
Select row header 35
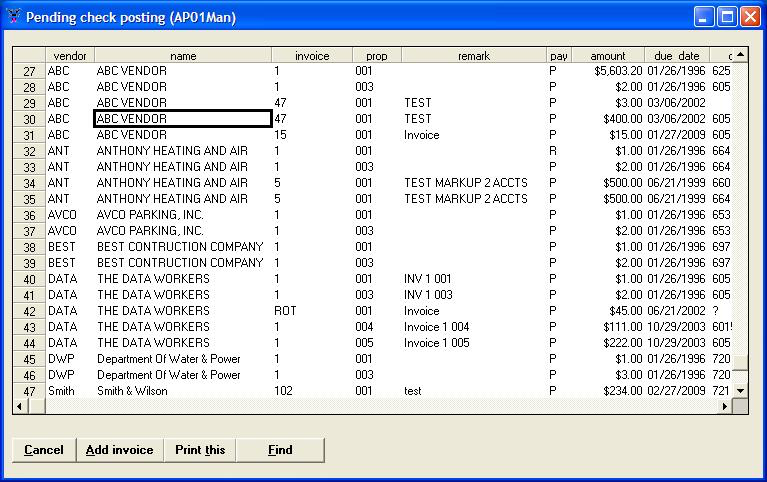(x=29, y=199)
